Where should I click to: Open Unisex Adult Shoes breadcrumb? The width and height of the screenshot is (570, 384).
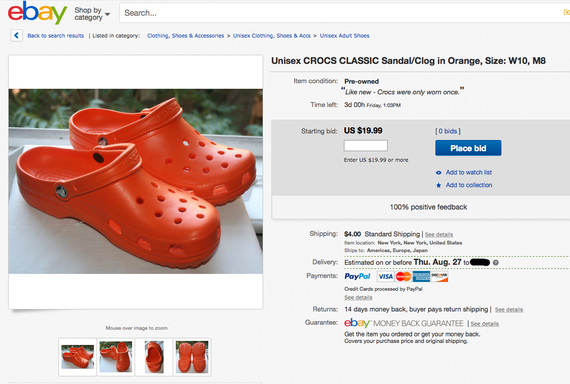pos(344,36)
